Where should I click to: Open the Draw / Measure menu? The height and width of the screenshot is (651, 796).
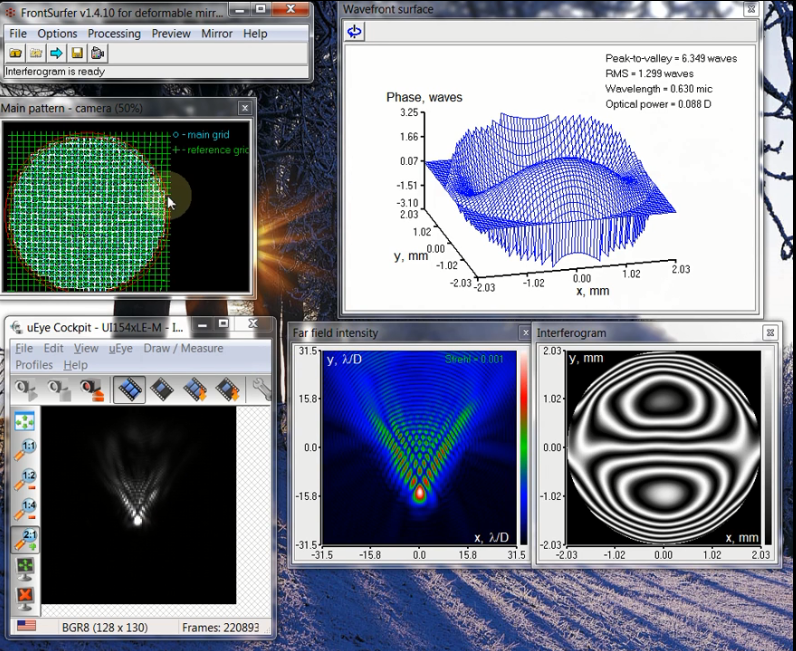(183, 348)
